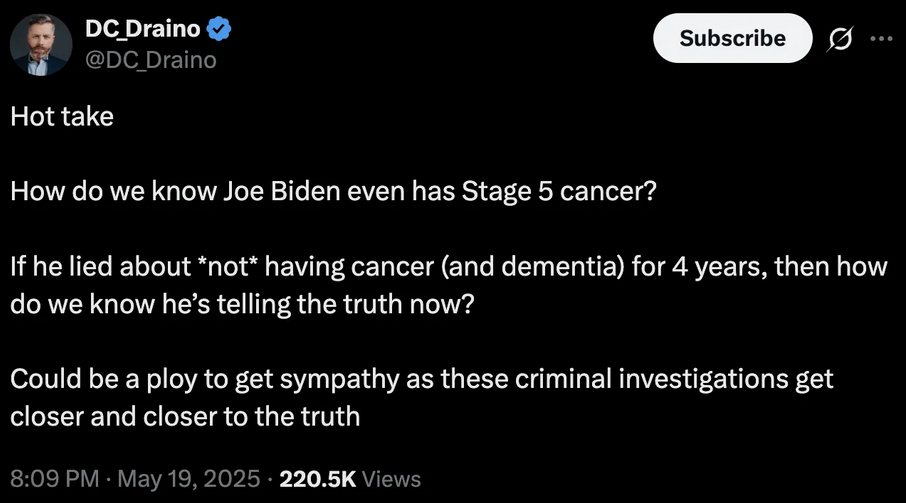The height and width of the screenshot is (503, 906).
Task: Open DC_Draino's profile picture
Action: point(40,45)
